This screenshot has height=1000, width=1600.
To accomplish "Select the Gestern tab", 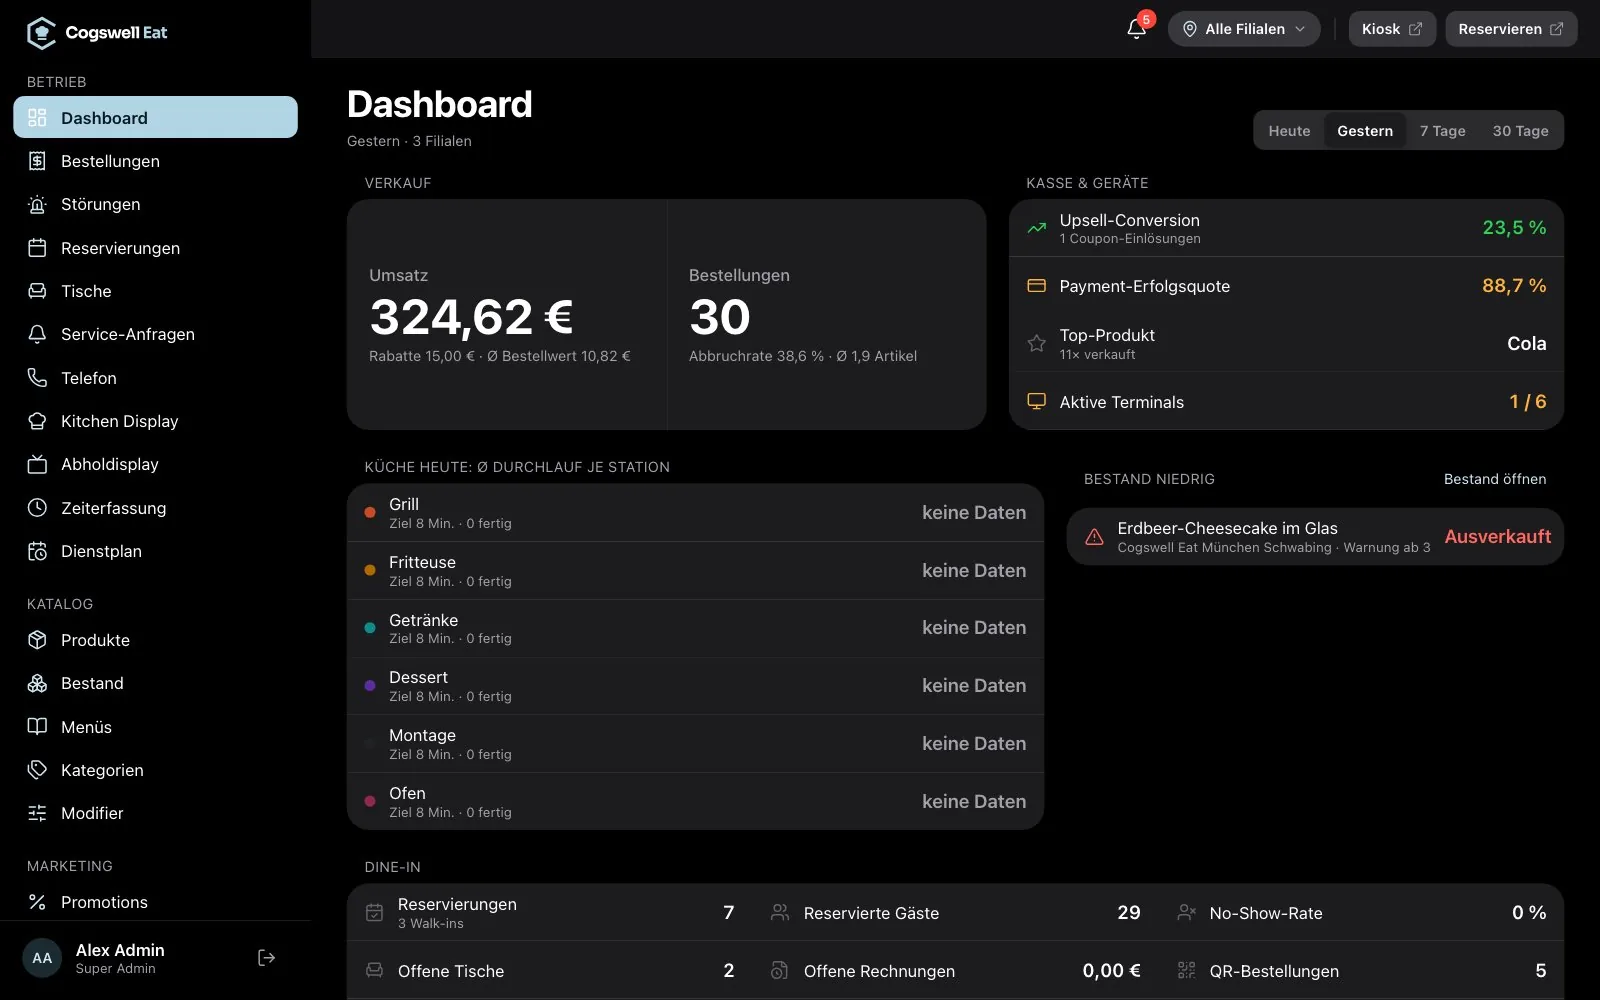I will [1365, 131].
